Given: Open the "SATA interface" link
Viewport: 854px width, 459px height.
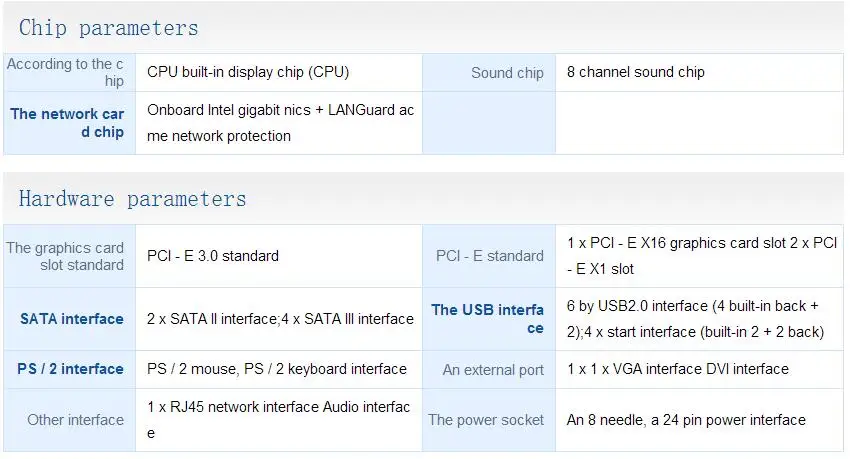Looking at the screenshot, I should [72, 319].
